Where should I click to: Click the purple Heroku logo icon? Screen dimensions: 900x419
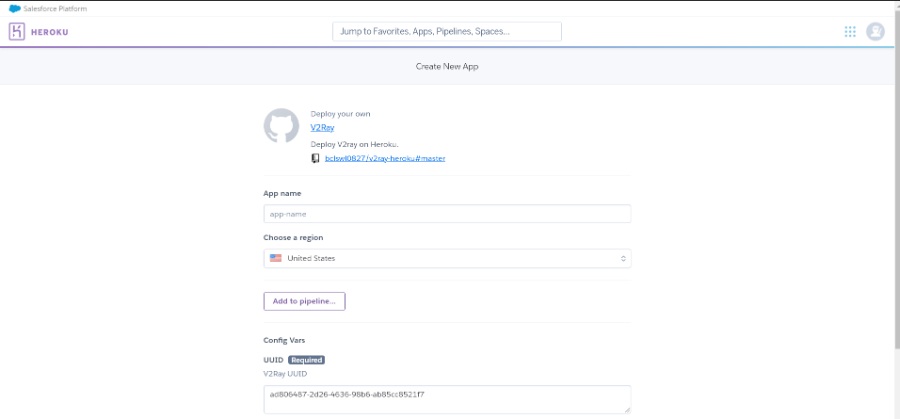coord(17,31)
